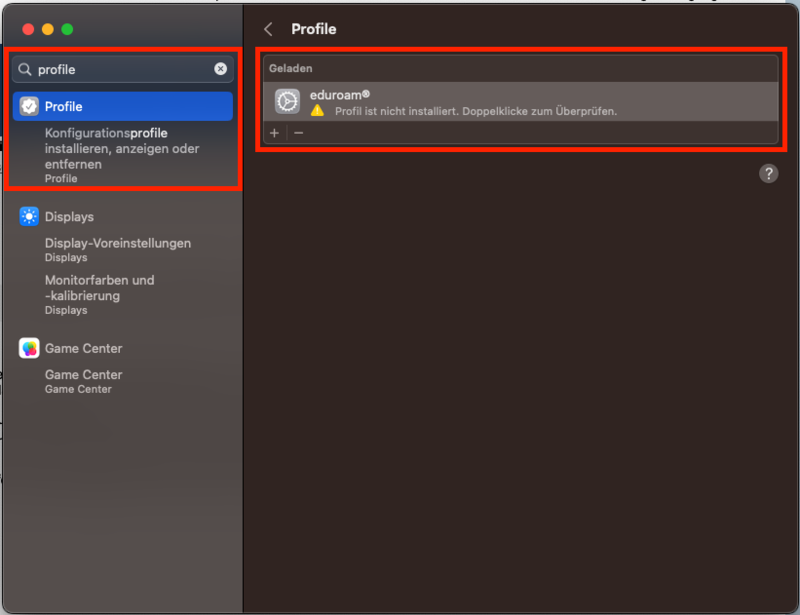Click 'Profil ist nicht installiert' warning text
Screen dimensions: 800x615
[476, 111]
